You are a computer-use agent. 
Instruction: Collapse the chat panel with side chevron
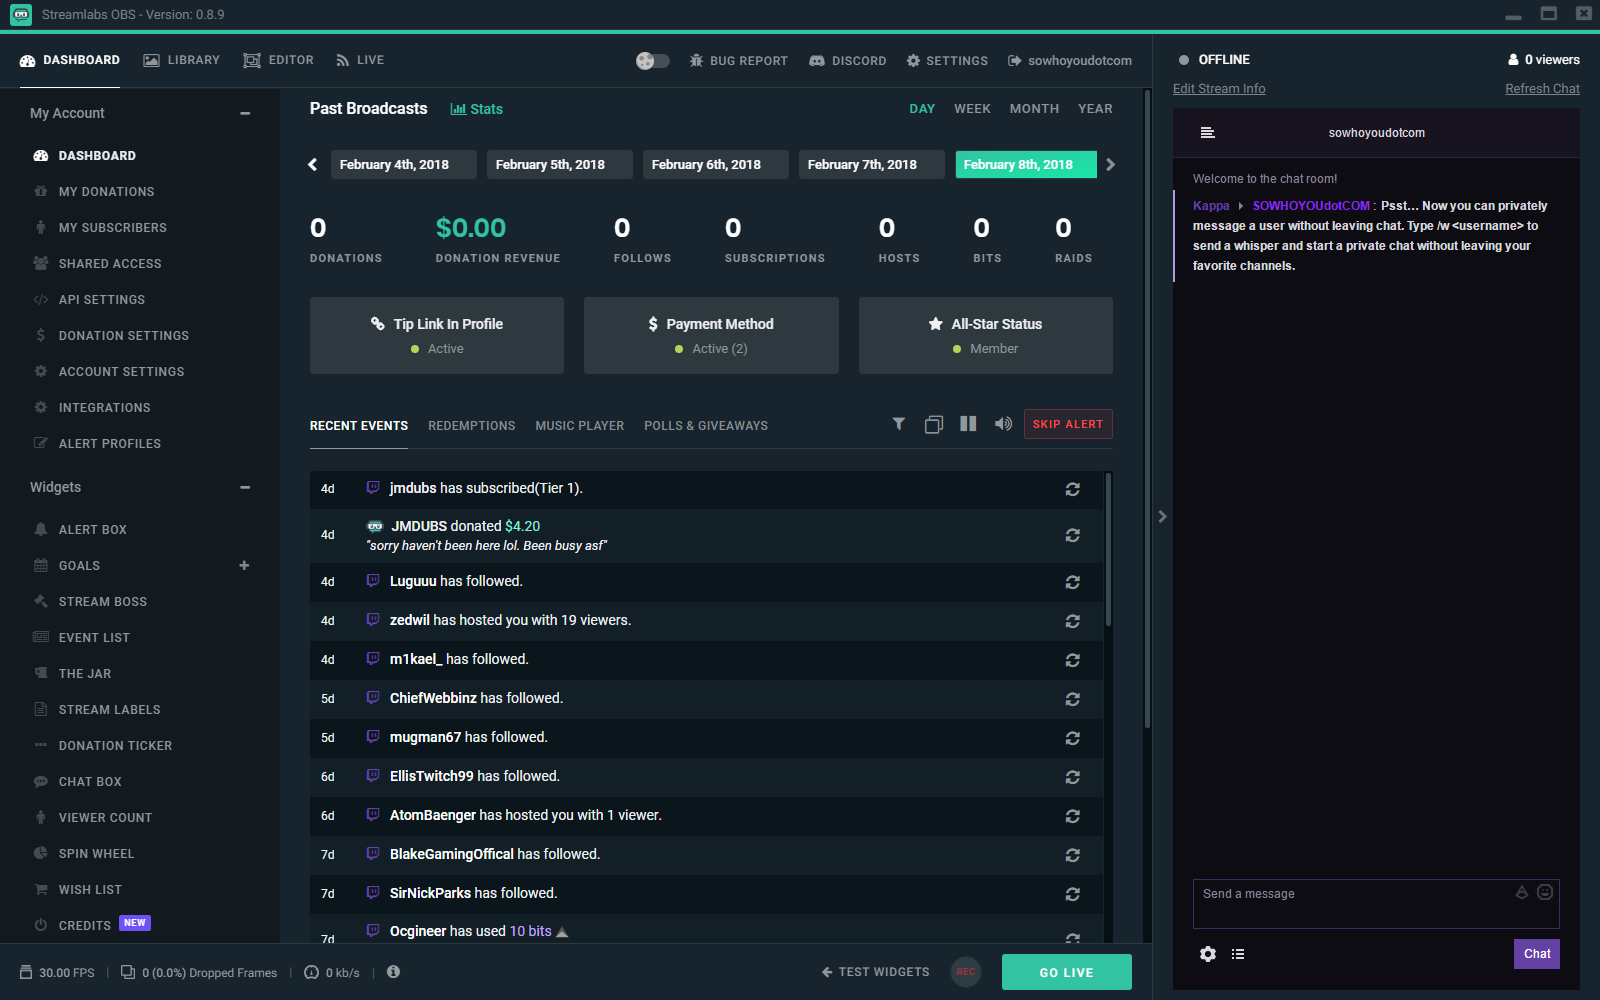[1162, 517]
